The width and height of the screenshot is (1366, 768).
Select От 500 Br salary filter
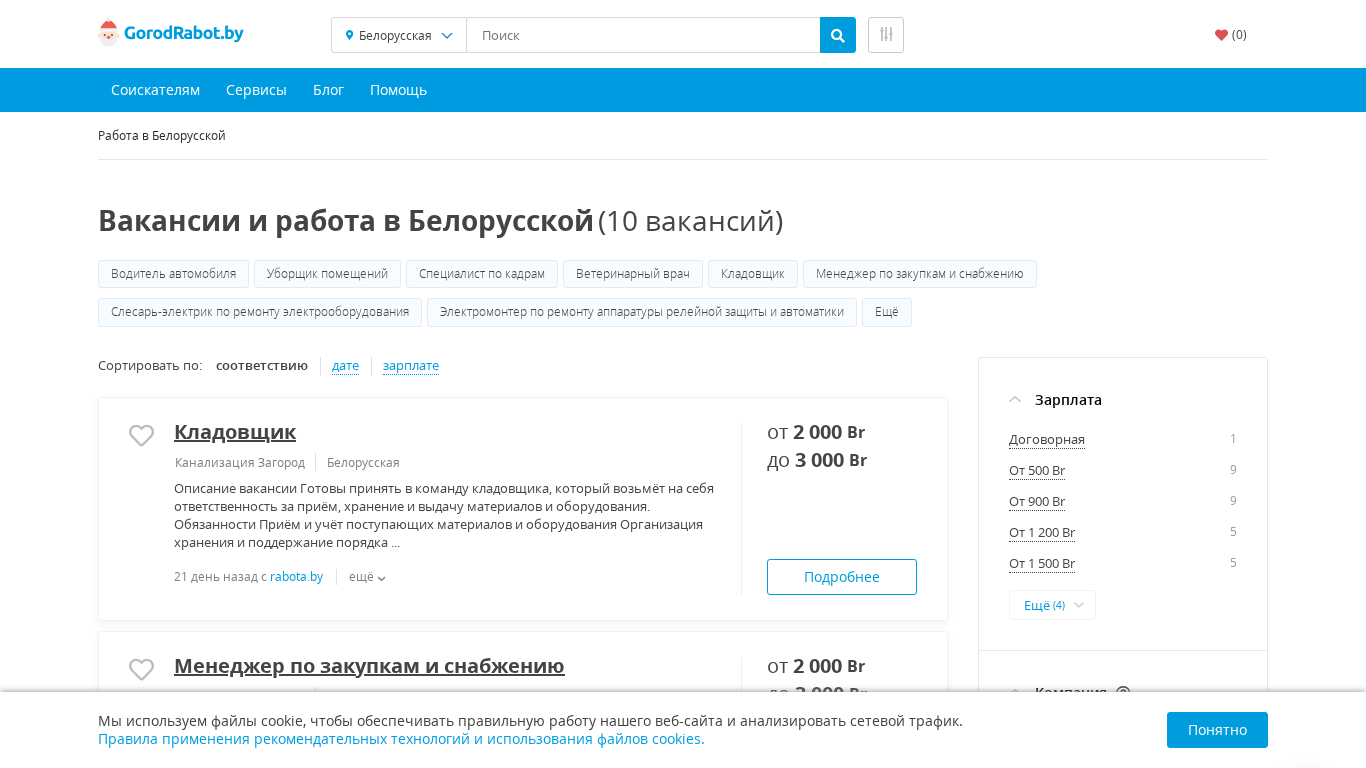click(1037, 471)
